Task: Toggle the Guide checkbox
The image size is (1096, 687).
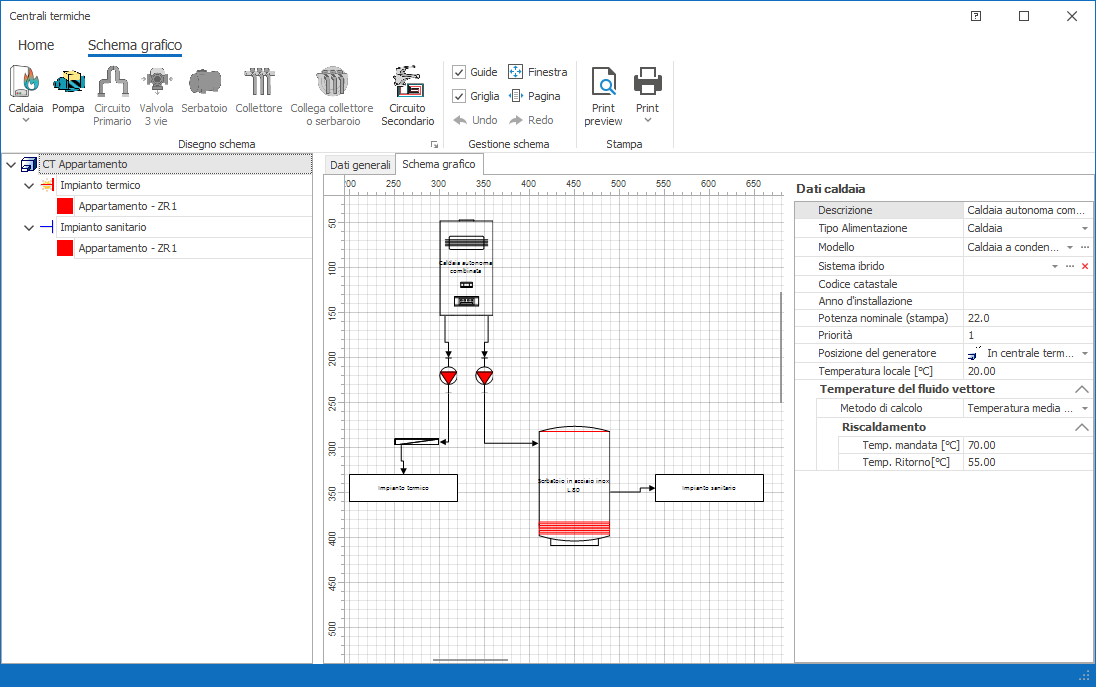Action: point(459,72)
